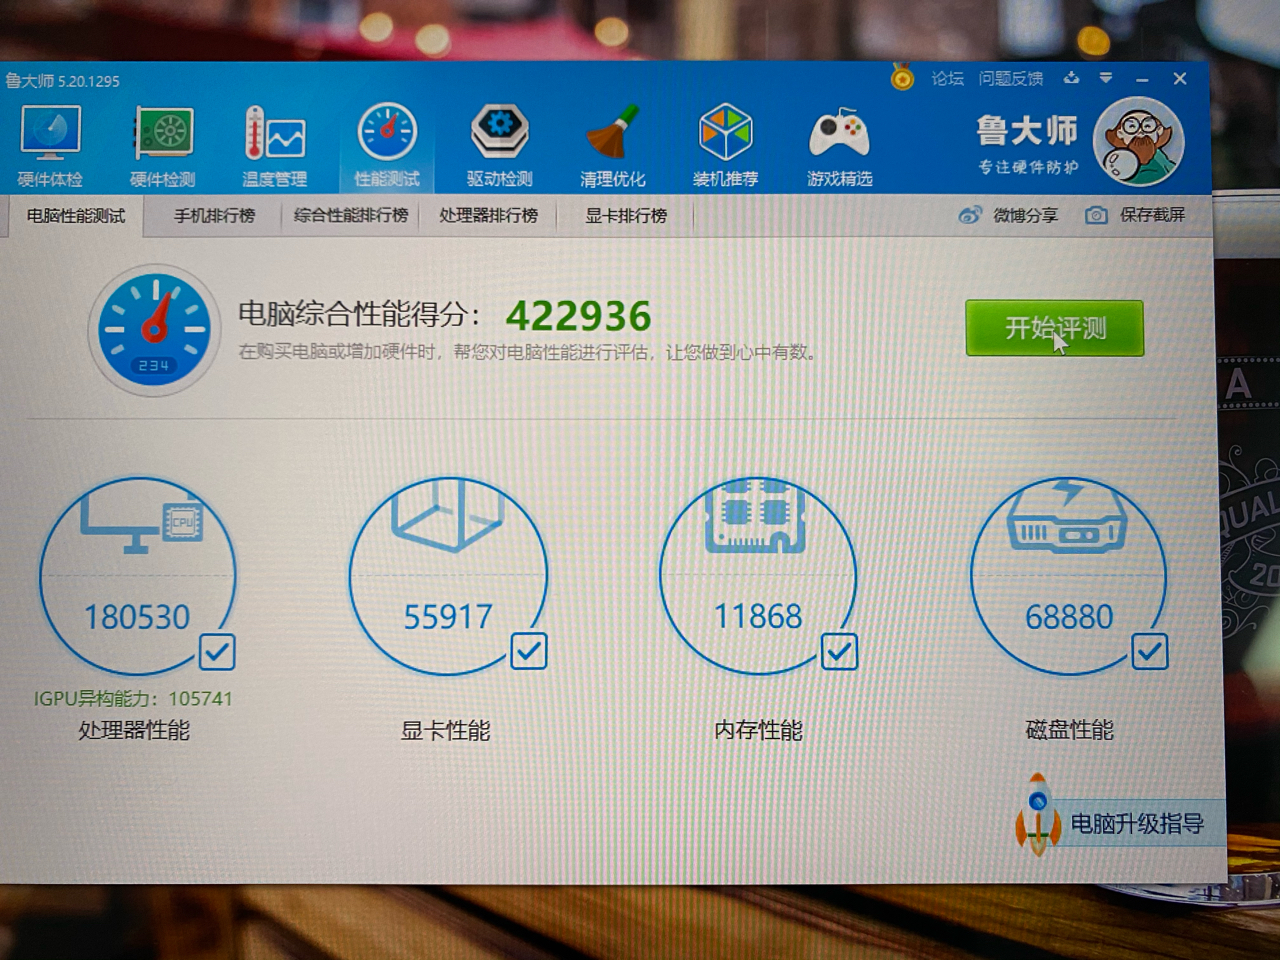The image size is (1280, 960).
Task: Click the 开始评测 start benchmark button
Action: pyautogui.click(x=1054, y=328)
